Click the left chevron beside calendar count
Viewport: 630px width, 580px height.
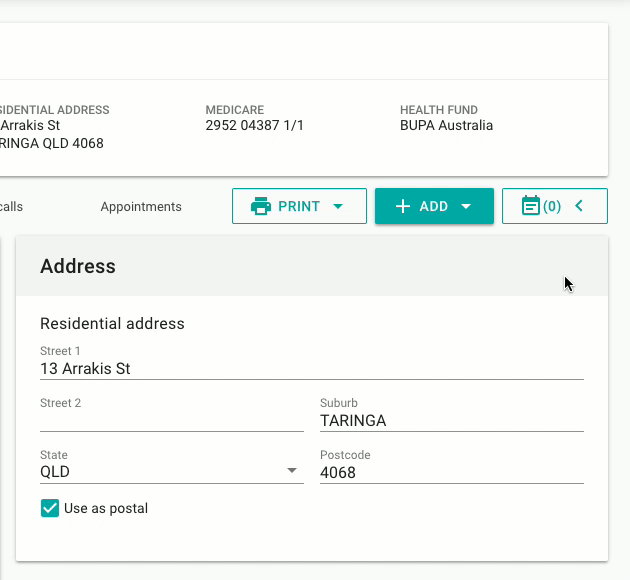[x=578, y=206]
